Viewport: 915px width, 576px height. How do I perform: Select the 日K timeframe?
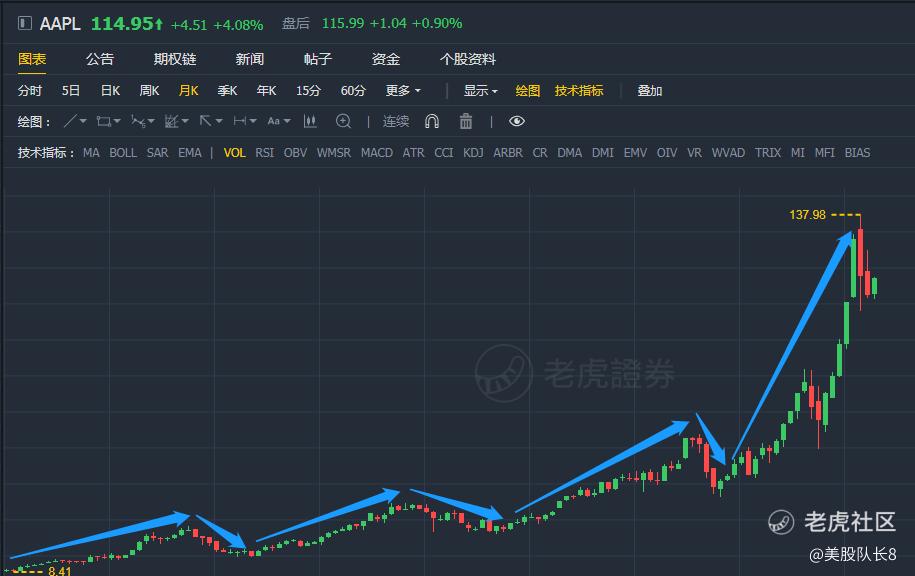110,90
